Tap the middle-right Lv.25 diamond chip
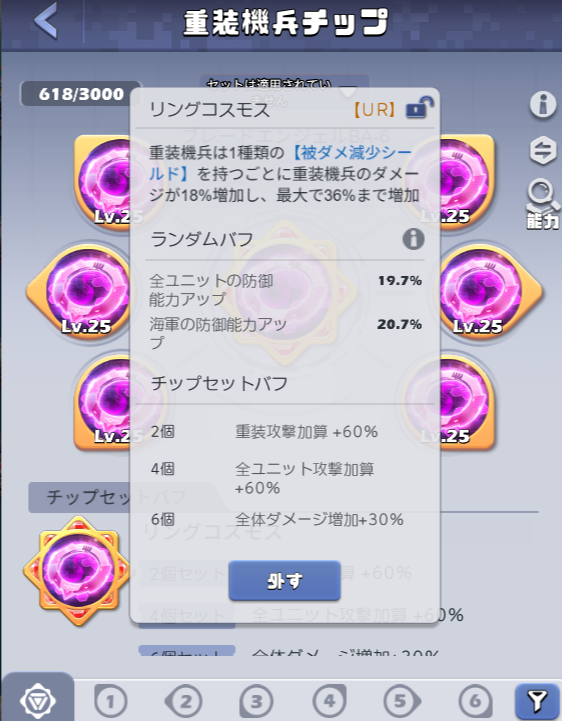 click(489, 292)
